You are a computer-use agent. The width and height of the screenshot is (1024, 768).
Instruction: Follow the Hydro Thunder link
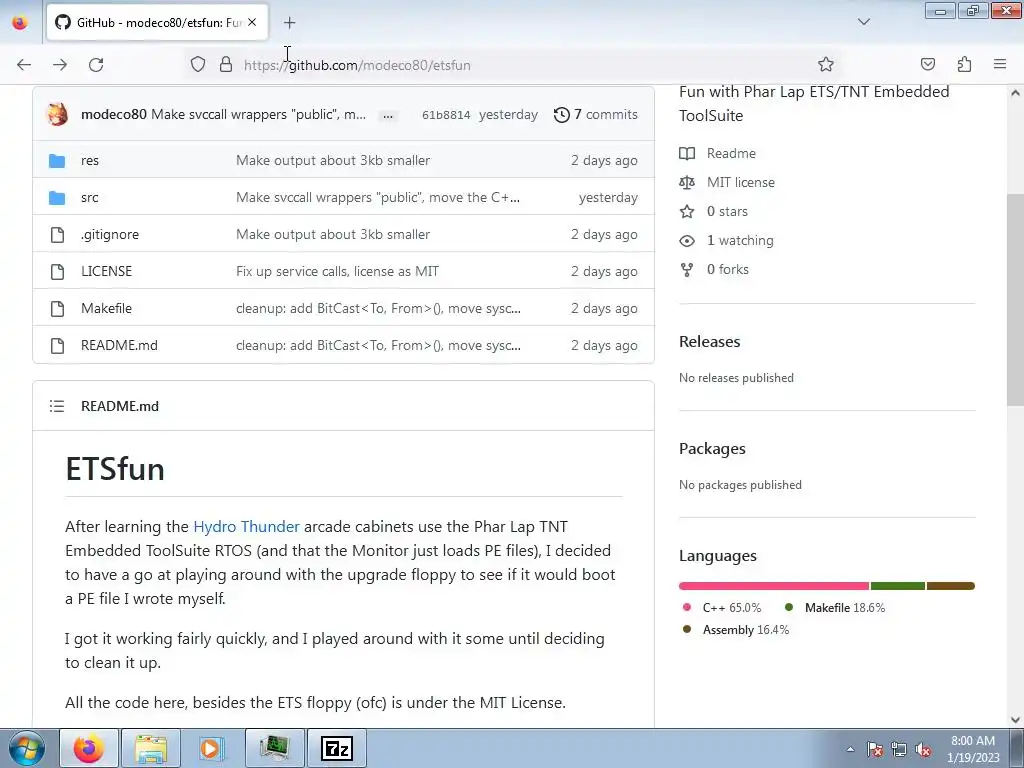coord(246,526)
